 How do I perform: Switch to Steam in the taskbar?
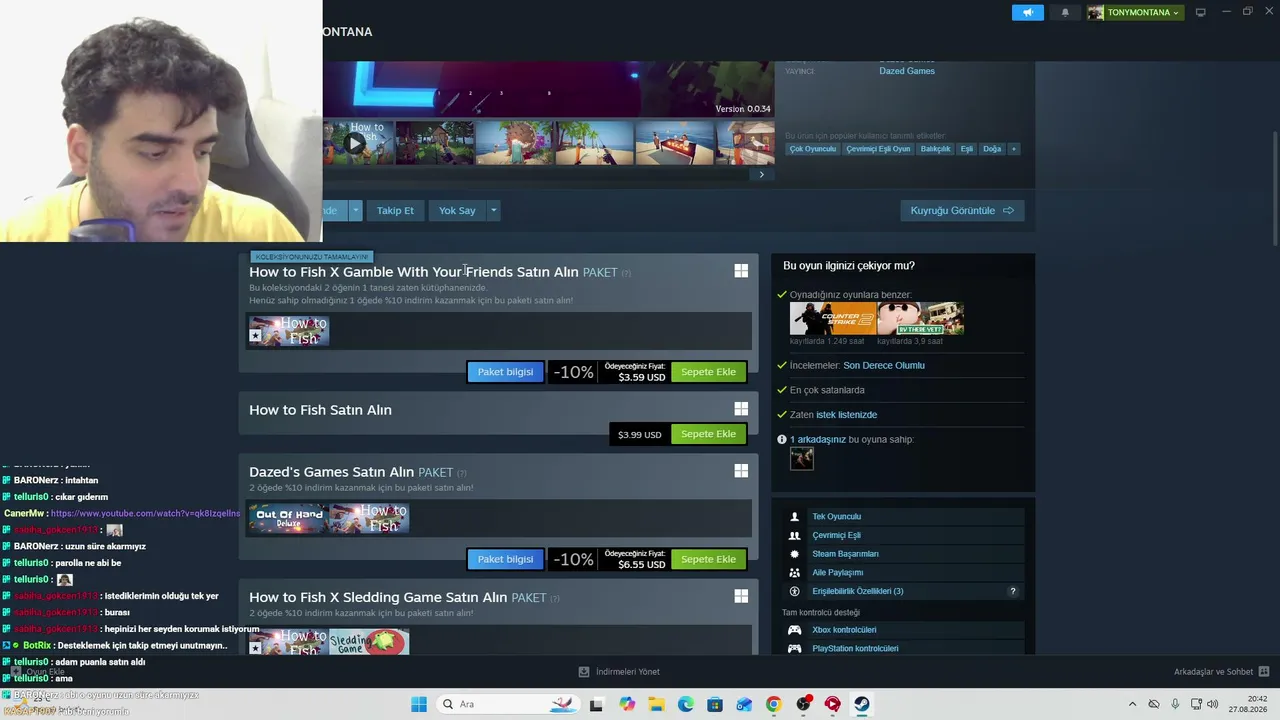(x=862, y=704)
